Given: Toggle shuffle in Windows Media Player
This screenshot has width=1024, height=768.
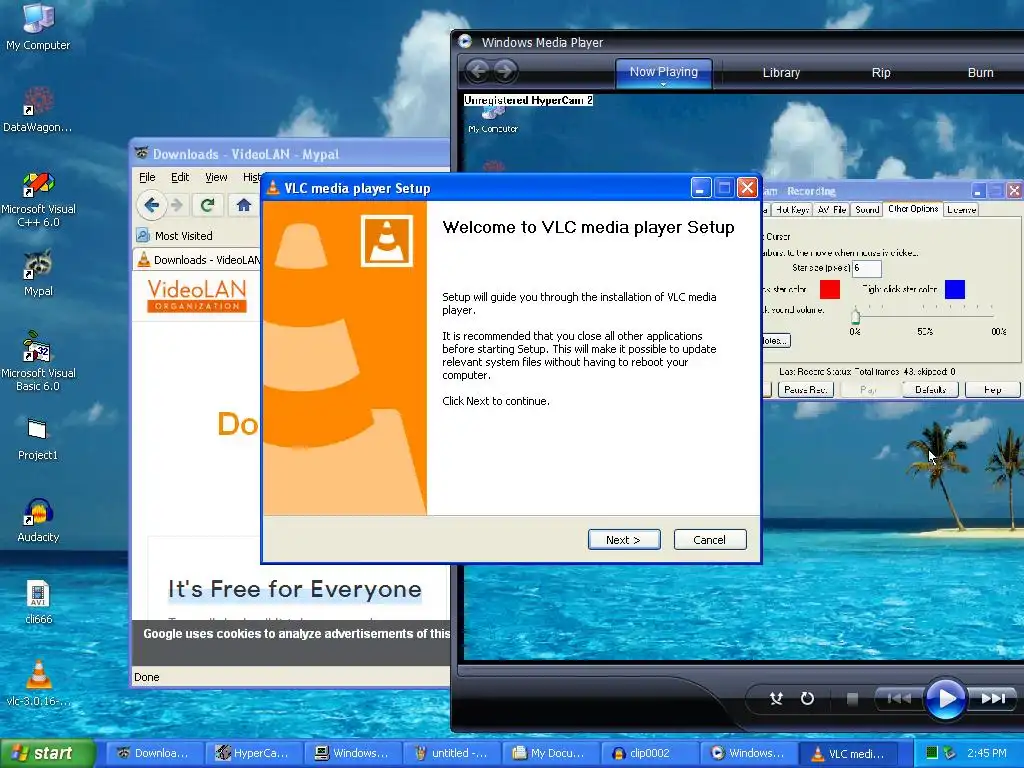Looking at the screenshot, I should (776, 699).
